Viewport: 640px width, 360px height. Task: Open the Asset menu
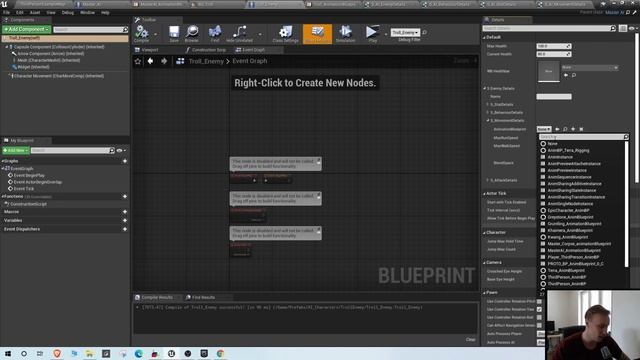click(x=35, y=13)
